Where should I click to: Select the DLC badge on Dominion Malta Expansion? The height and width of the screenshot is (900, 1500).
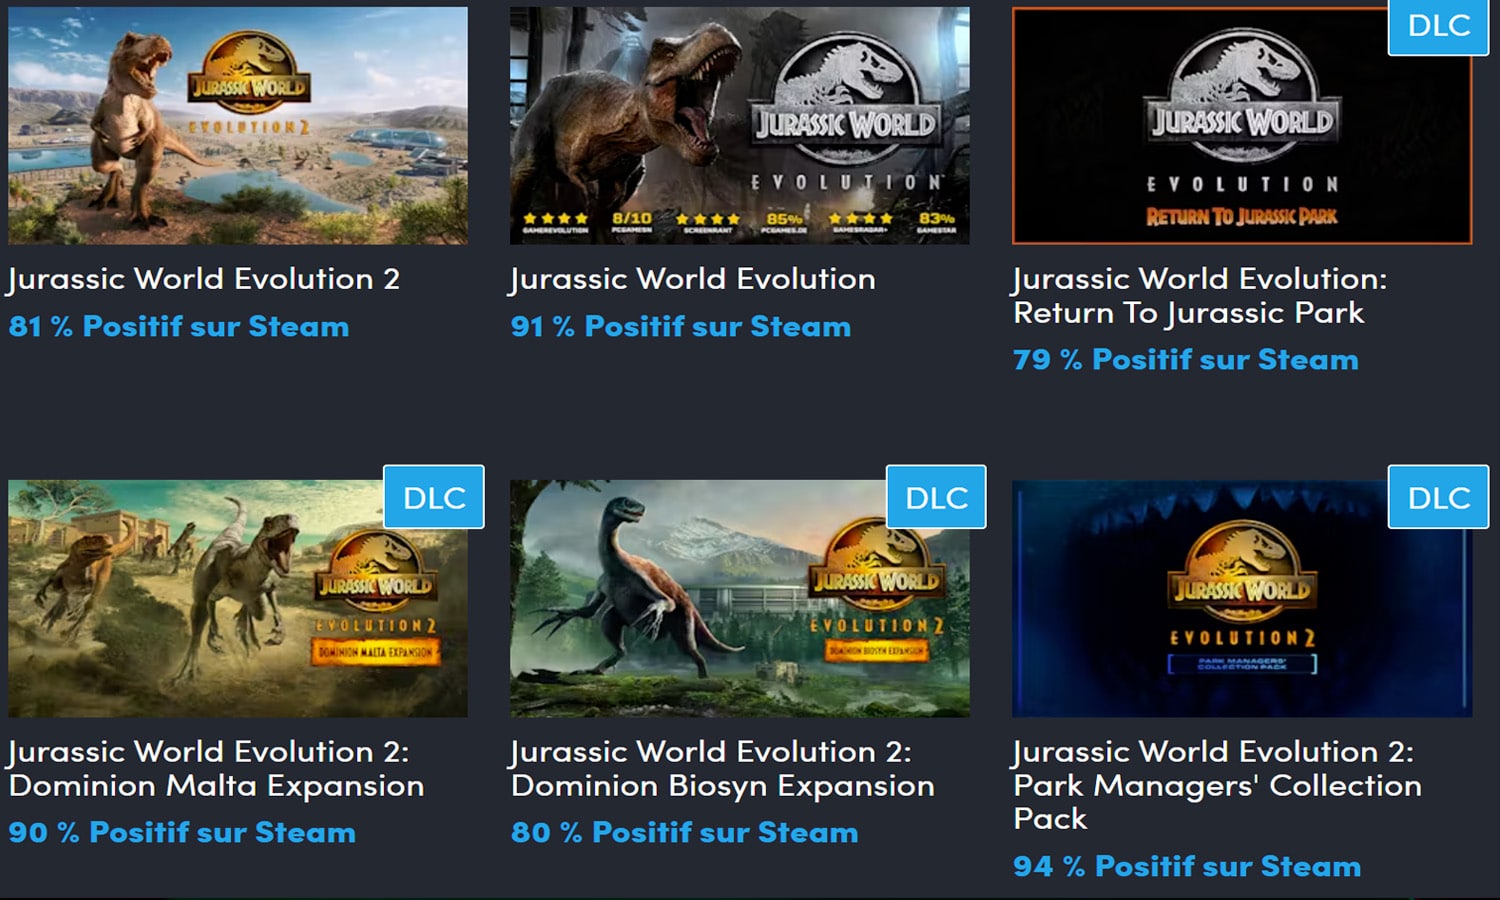coord(434,497)
